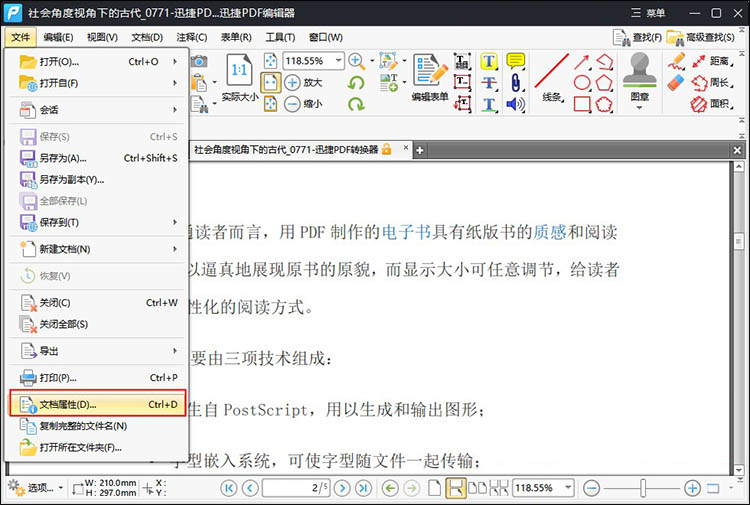750x505 pixels.
Task: Select the red rectangle shape tool
Action: click(582, 104)
